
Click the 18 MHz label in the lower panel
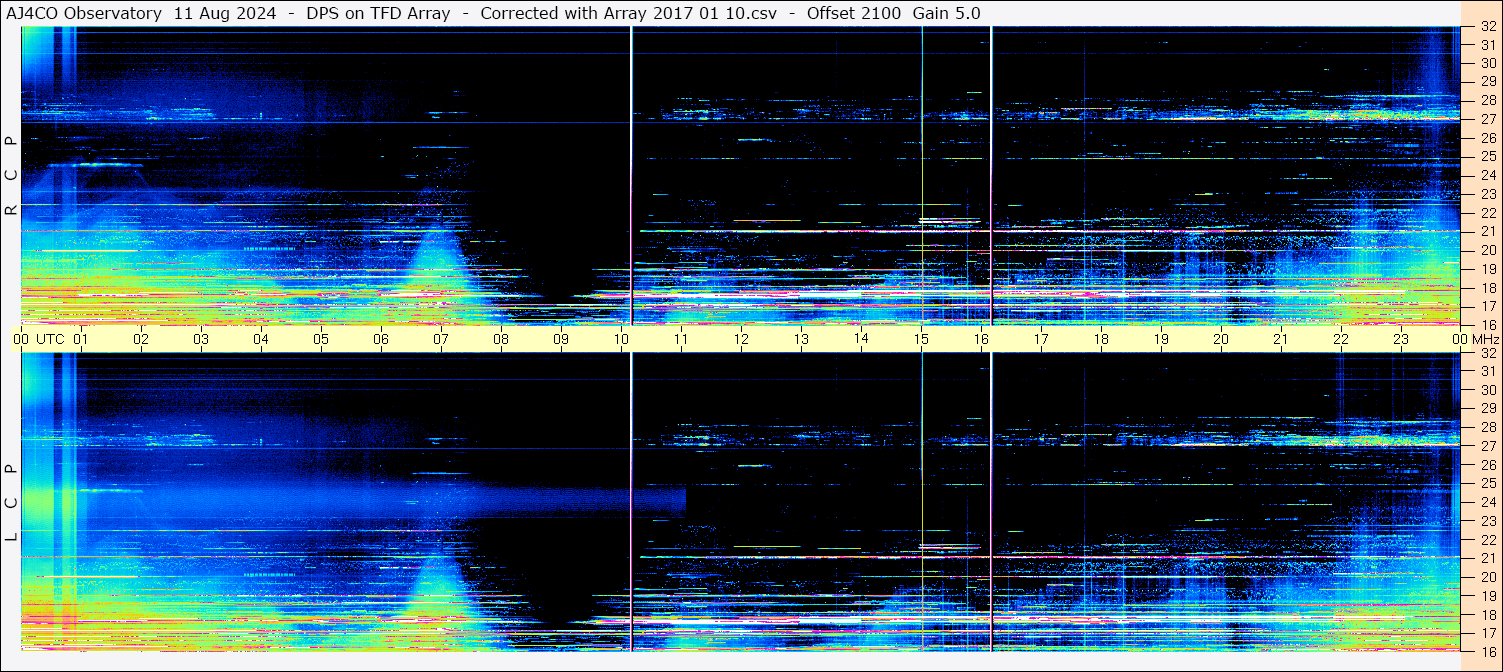click(x=1487, y=614)
